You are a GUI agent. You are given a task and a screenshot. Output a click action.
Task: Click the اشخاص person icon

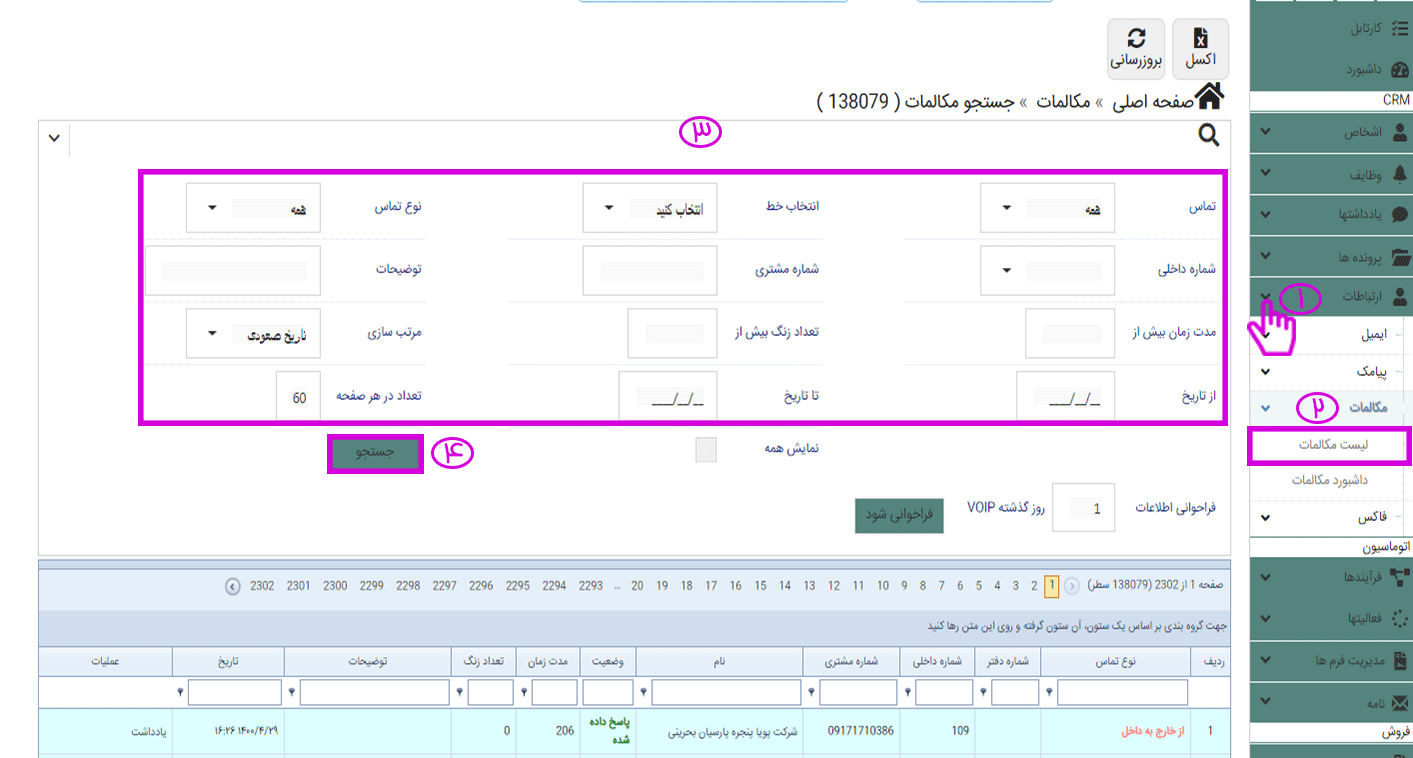[x=1399, y=132]
